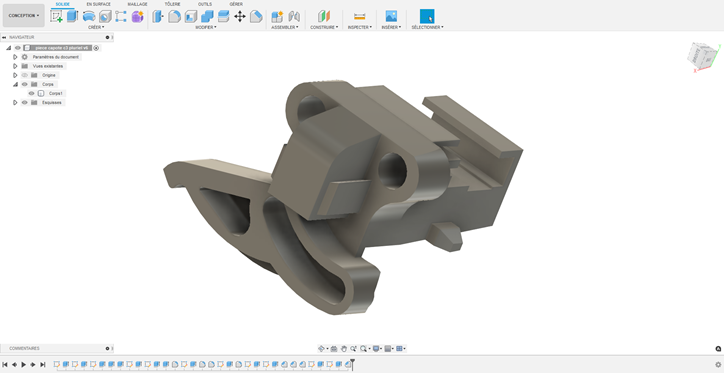Viewport: 724px width, 373px height.
Task: Expand the Esquisses folder node
Action: [x=15, y=102]
